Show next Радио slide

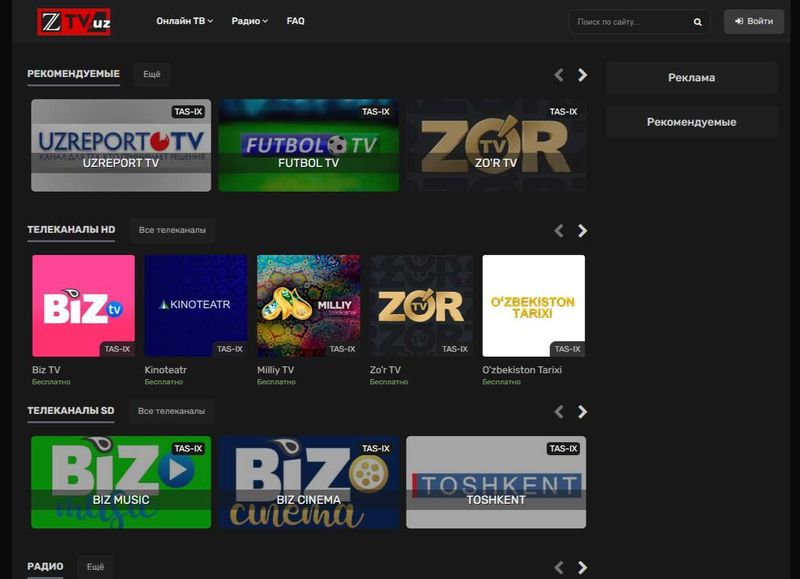[582, 567]
